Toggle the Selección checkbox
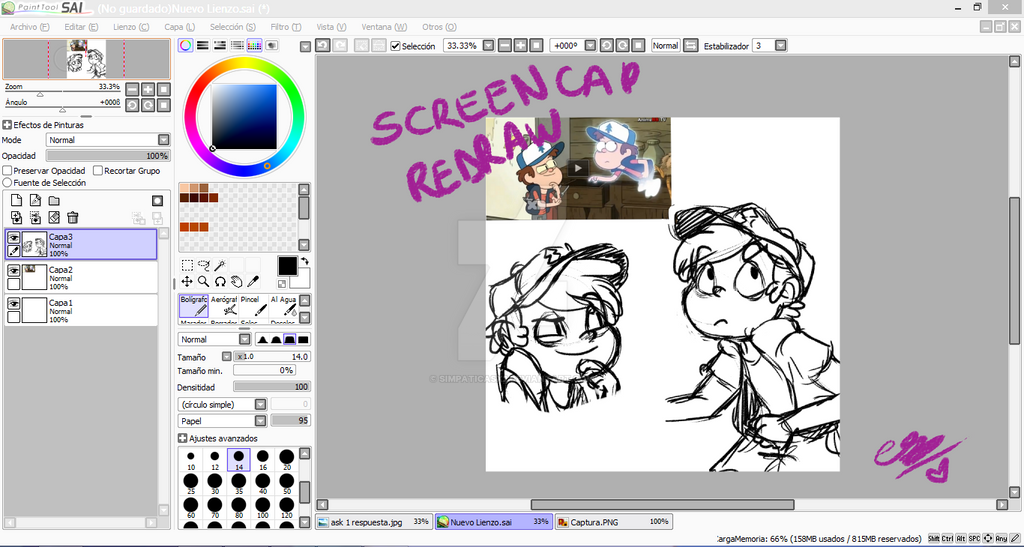The width and height of the screenshot is (1024, 547). tap(394, 46)
